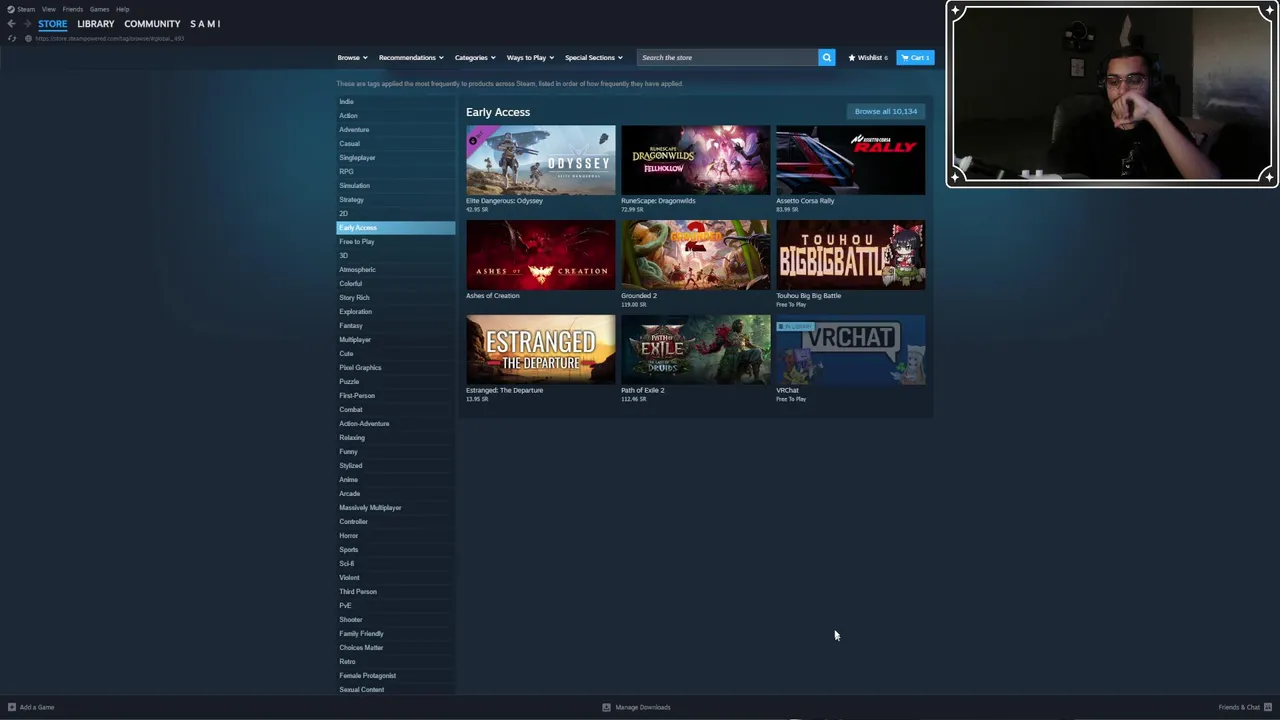Click the Manage Downloads icon
Image resolution: width=1280 pixels, height=720 pixels.
tap(606, 707)
